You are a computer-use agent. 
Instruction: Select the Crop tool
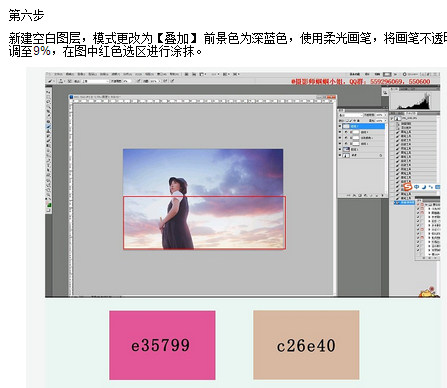(x=49, y=110)
